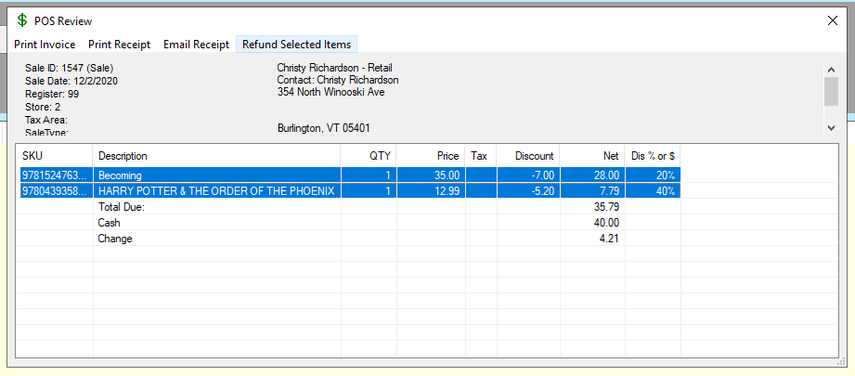855x376 pixels.
Task: Click the 7.79 net cell
Action: (x=593, y=191)
